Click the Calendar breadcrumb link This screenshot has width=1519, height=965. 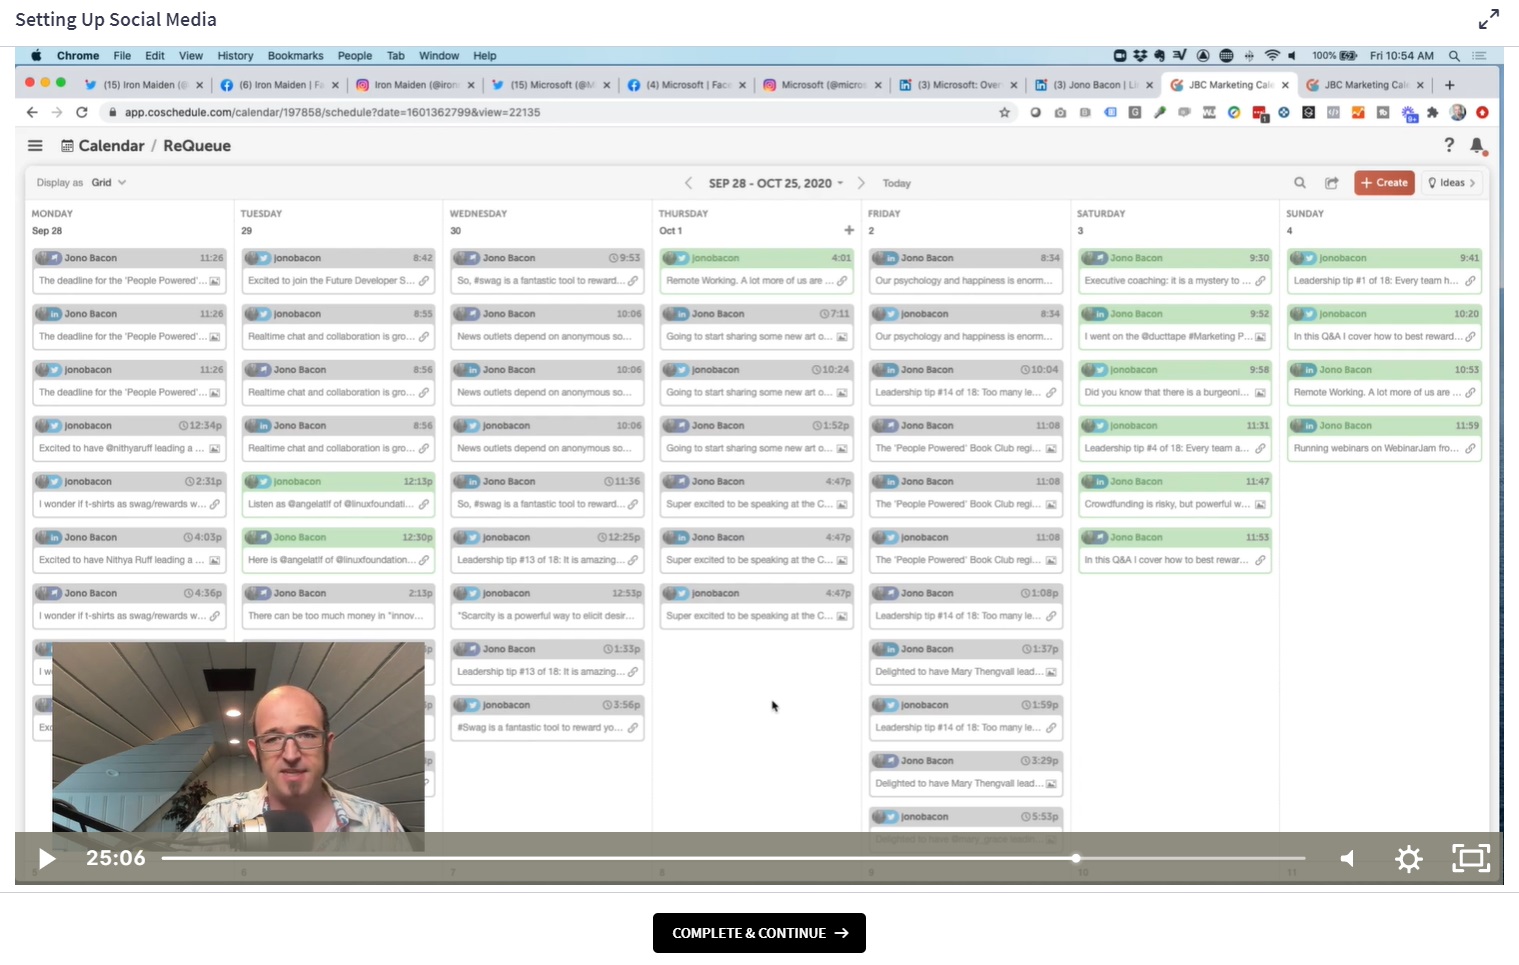tap(111, 145)
